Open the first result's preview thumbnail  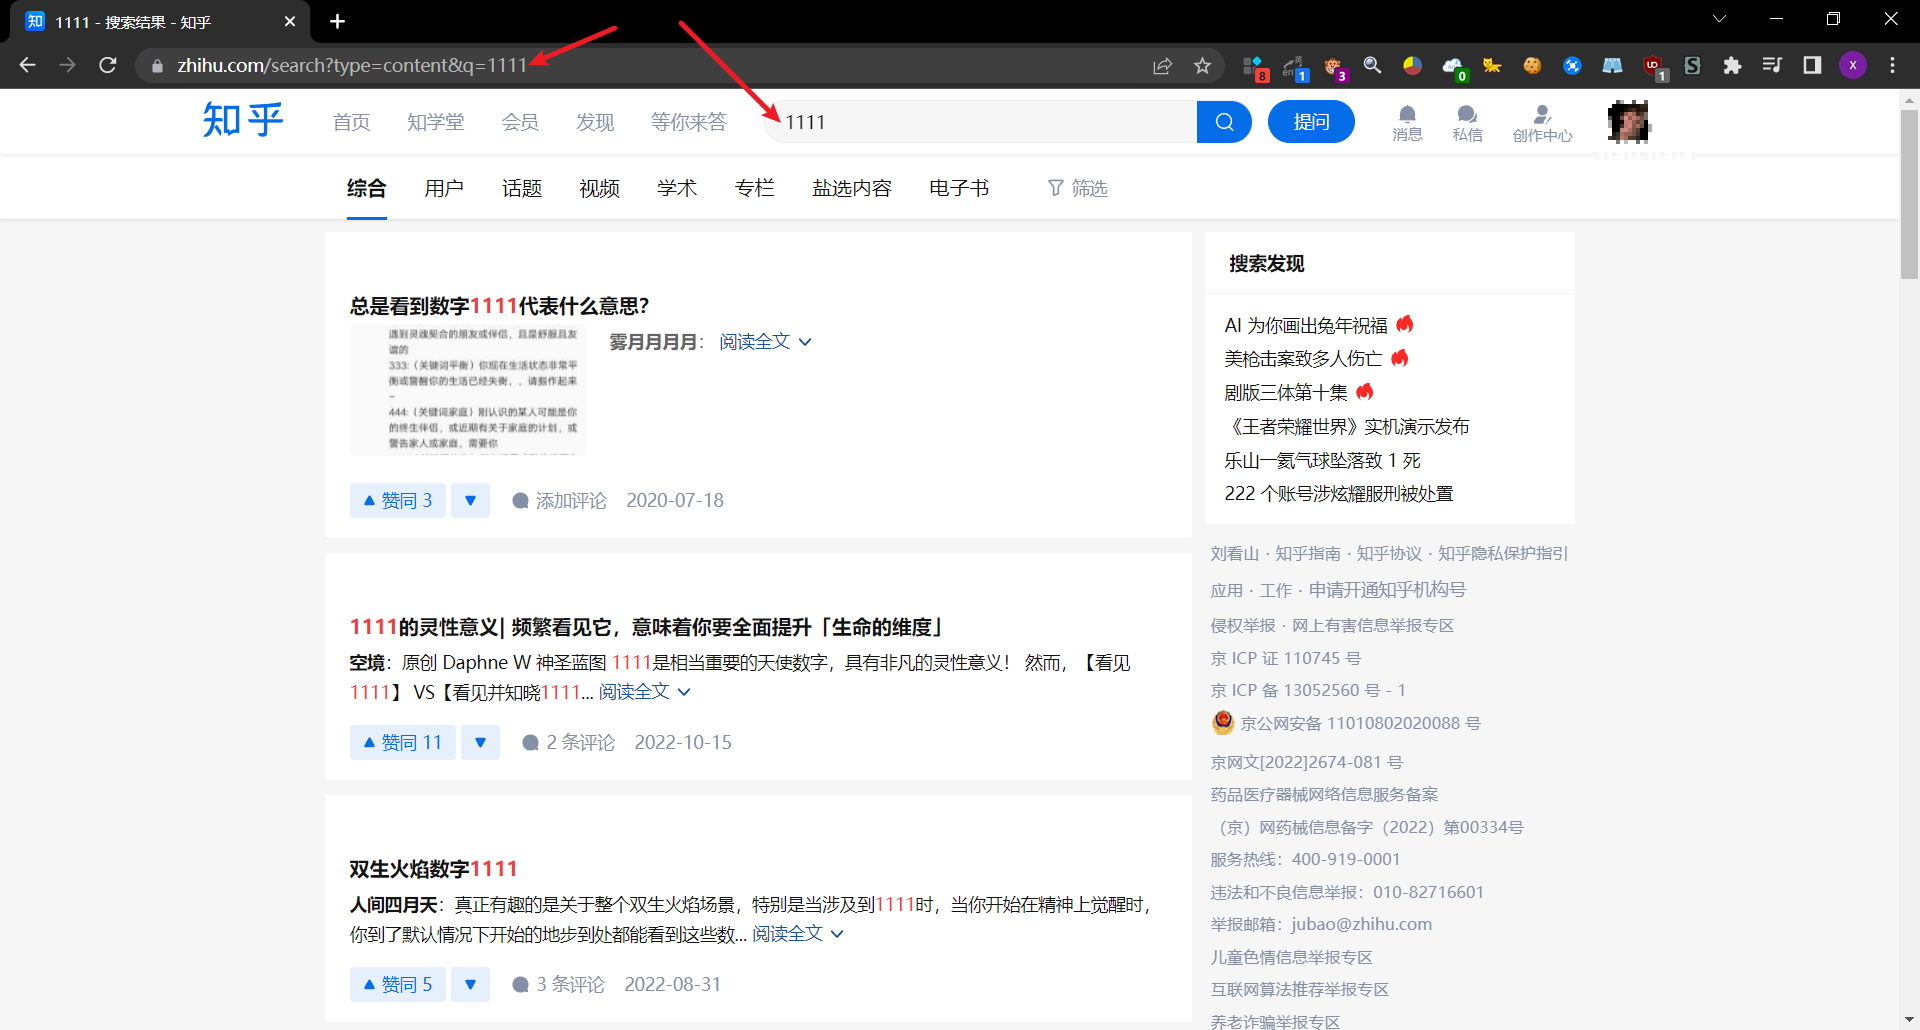(x=468, y=390)
